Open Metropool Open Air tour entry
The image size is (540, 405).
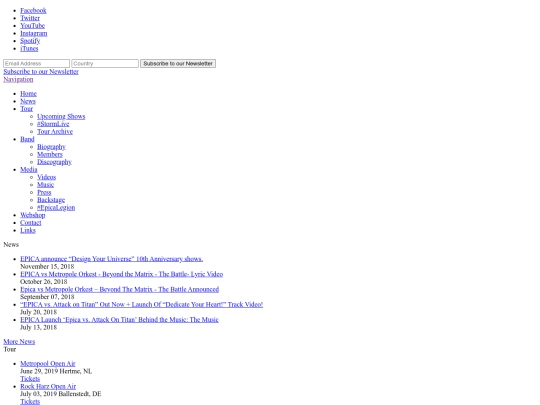[48, 364]
